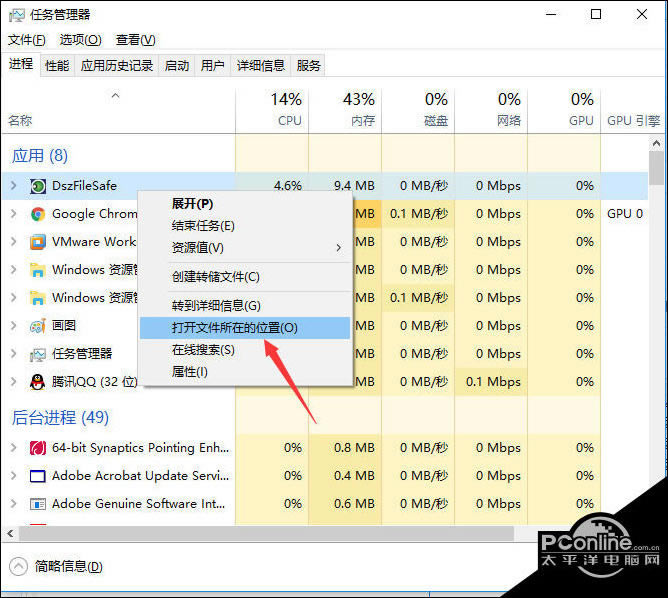Expand the 任务管理器 process row

pyautogui.click(x=14, y=354)
